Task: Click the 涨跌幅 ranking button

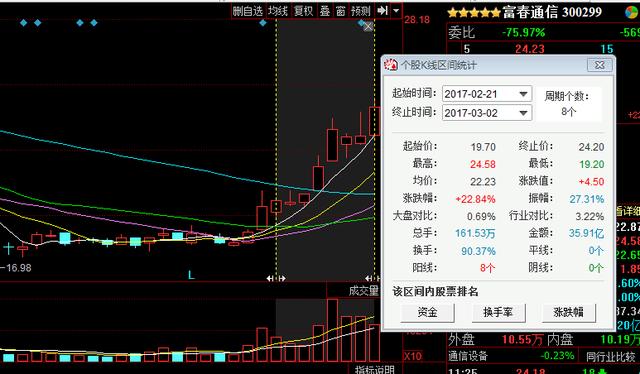Action: pyautogui.click(x=568, y=312)
